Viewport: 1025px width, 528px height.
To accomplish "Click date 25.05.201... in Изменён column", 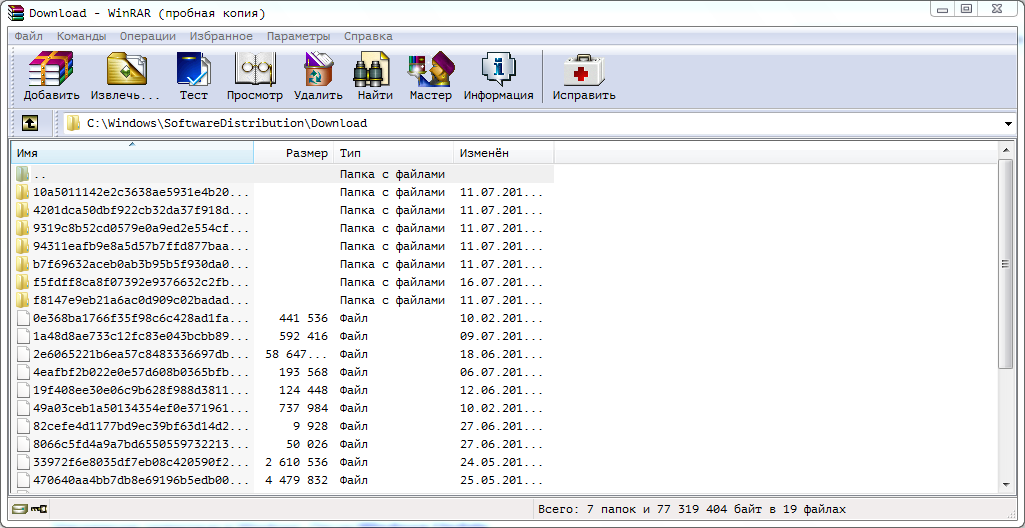I will tap(501, 480).
